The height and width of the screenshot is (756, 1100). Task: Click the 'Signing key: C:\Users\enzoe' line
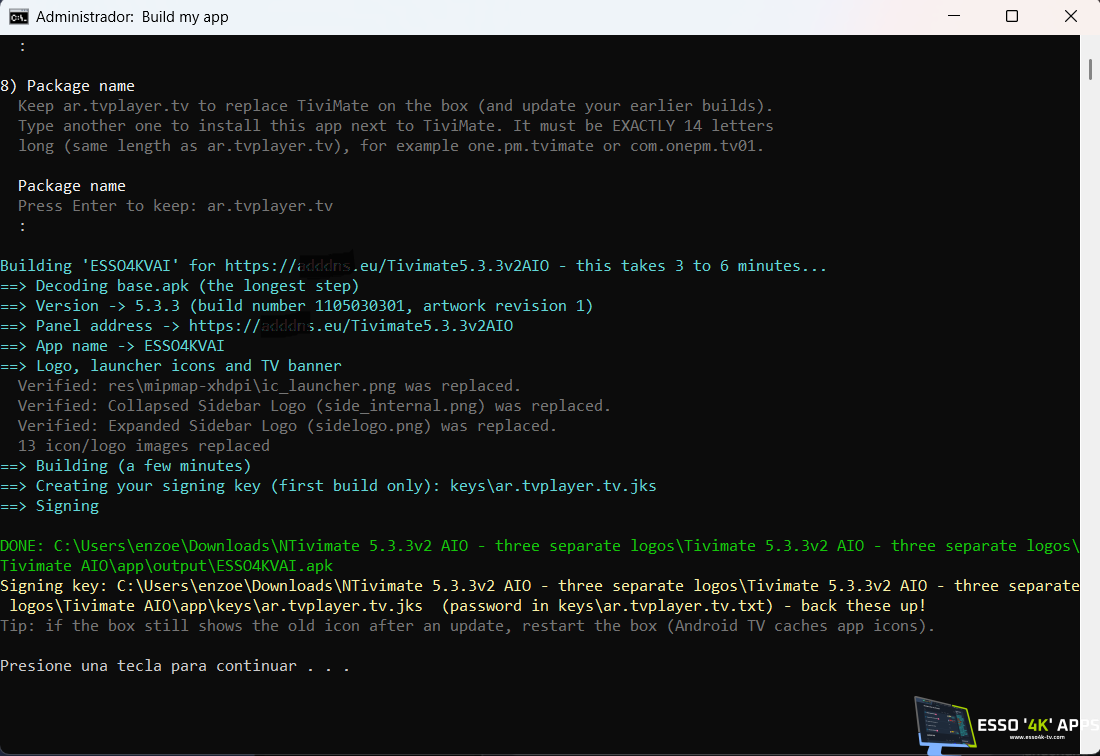click(539, 586)
